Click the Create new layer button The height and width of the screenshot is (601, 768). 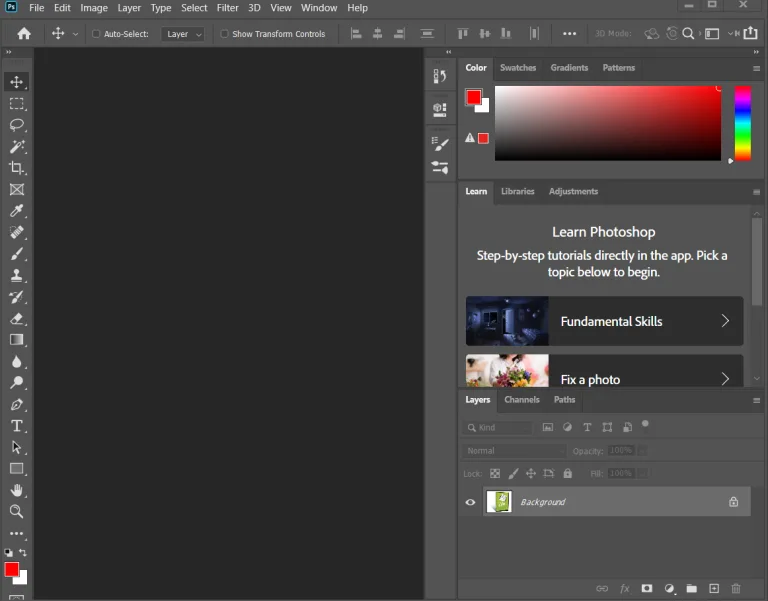click(714, 588)
